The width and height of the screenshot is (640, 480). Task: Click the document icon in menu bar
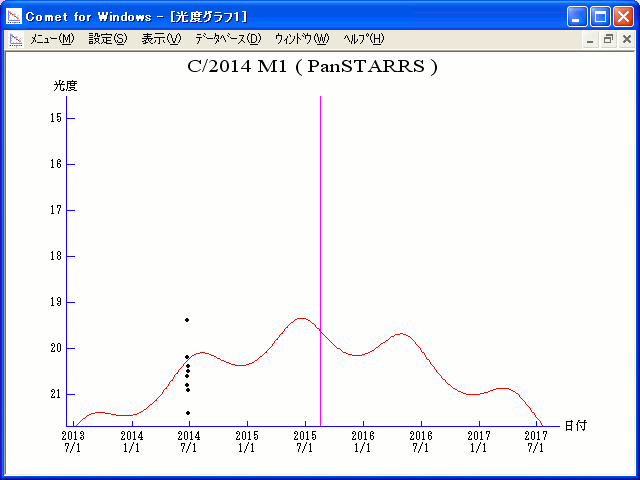tap(16, 40)
